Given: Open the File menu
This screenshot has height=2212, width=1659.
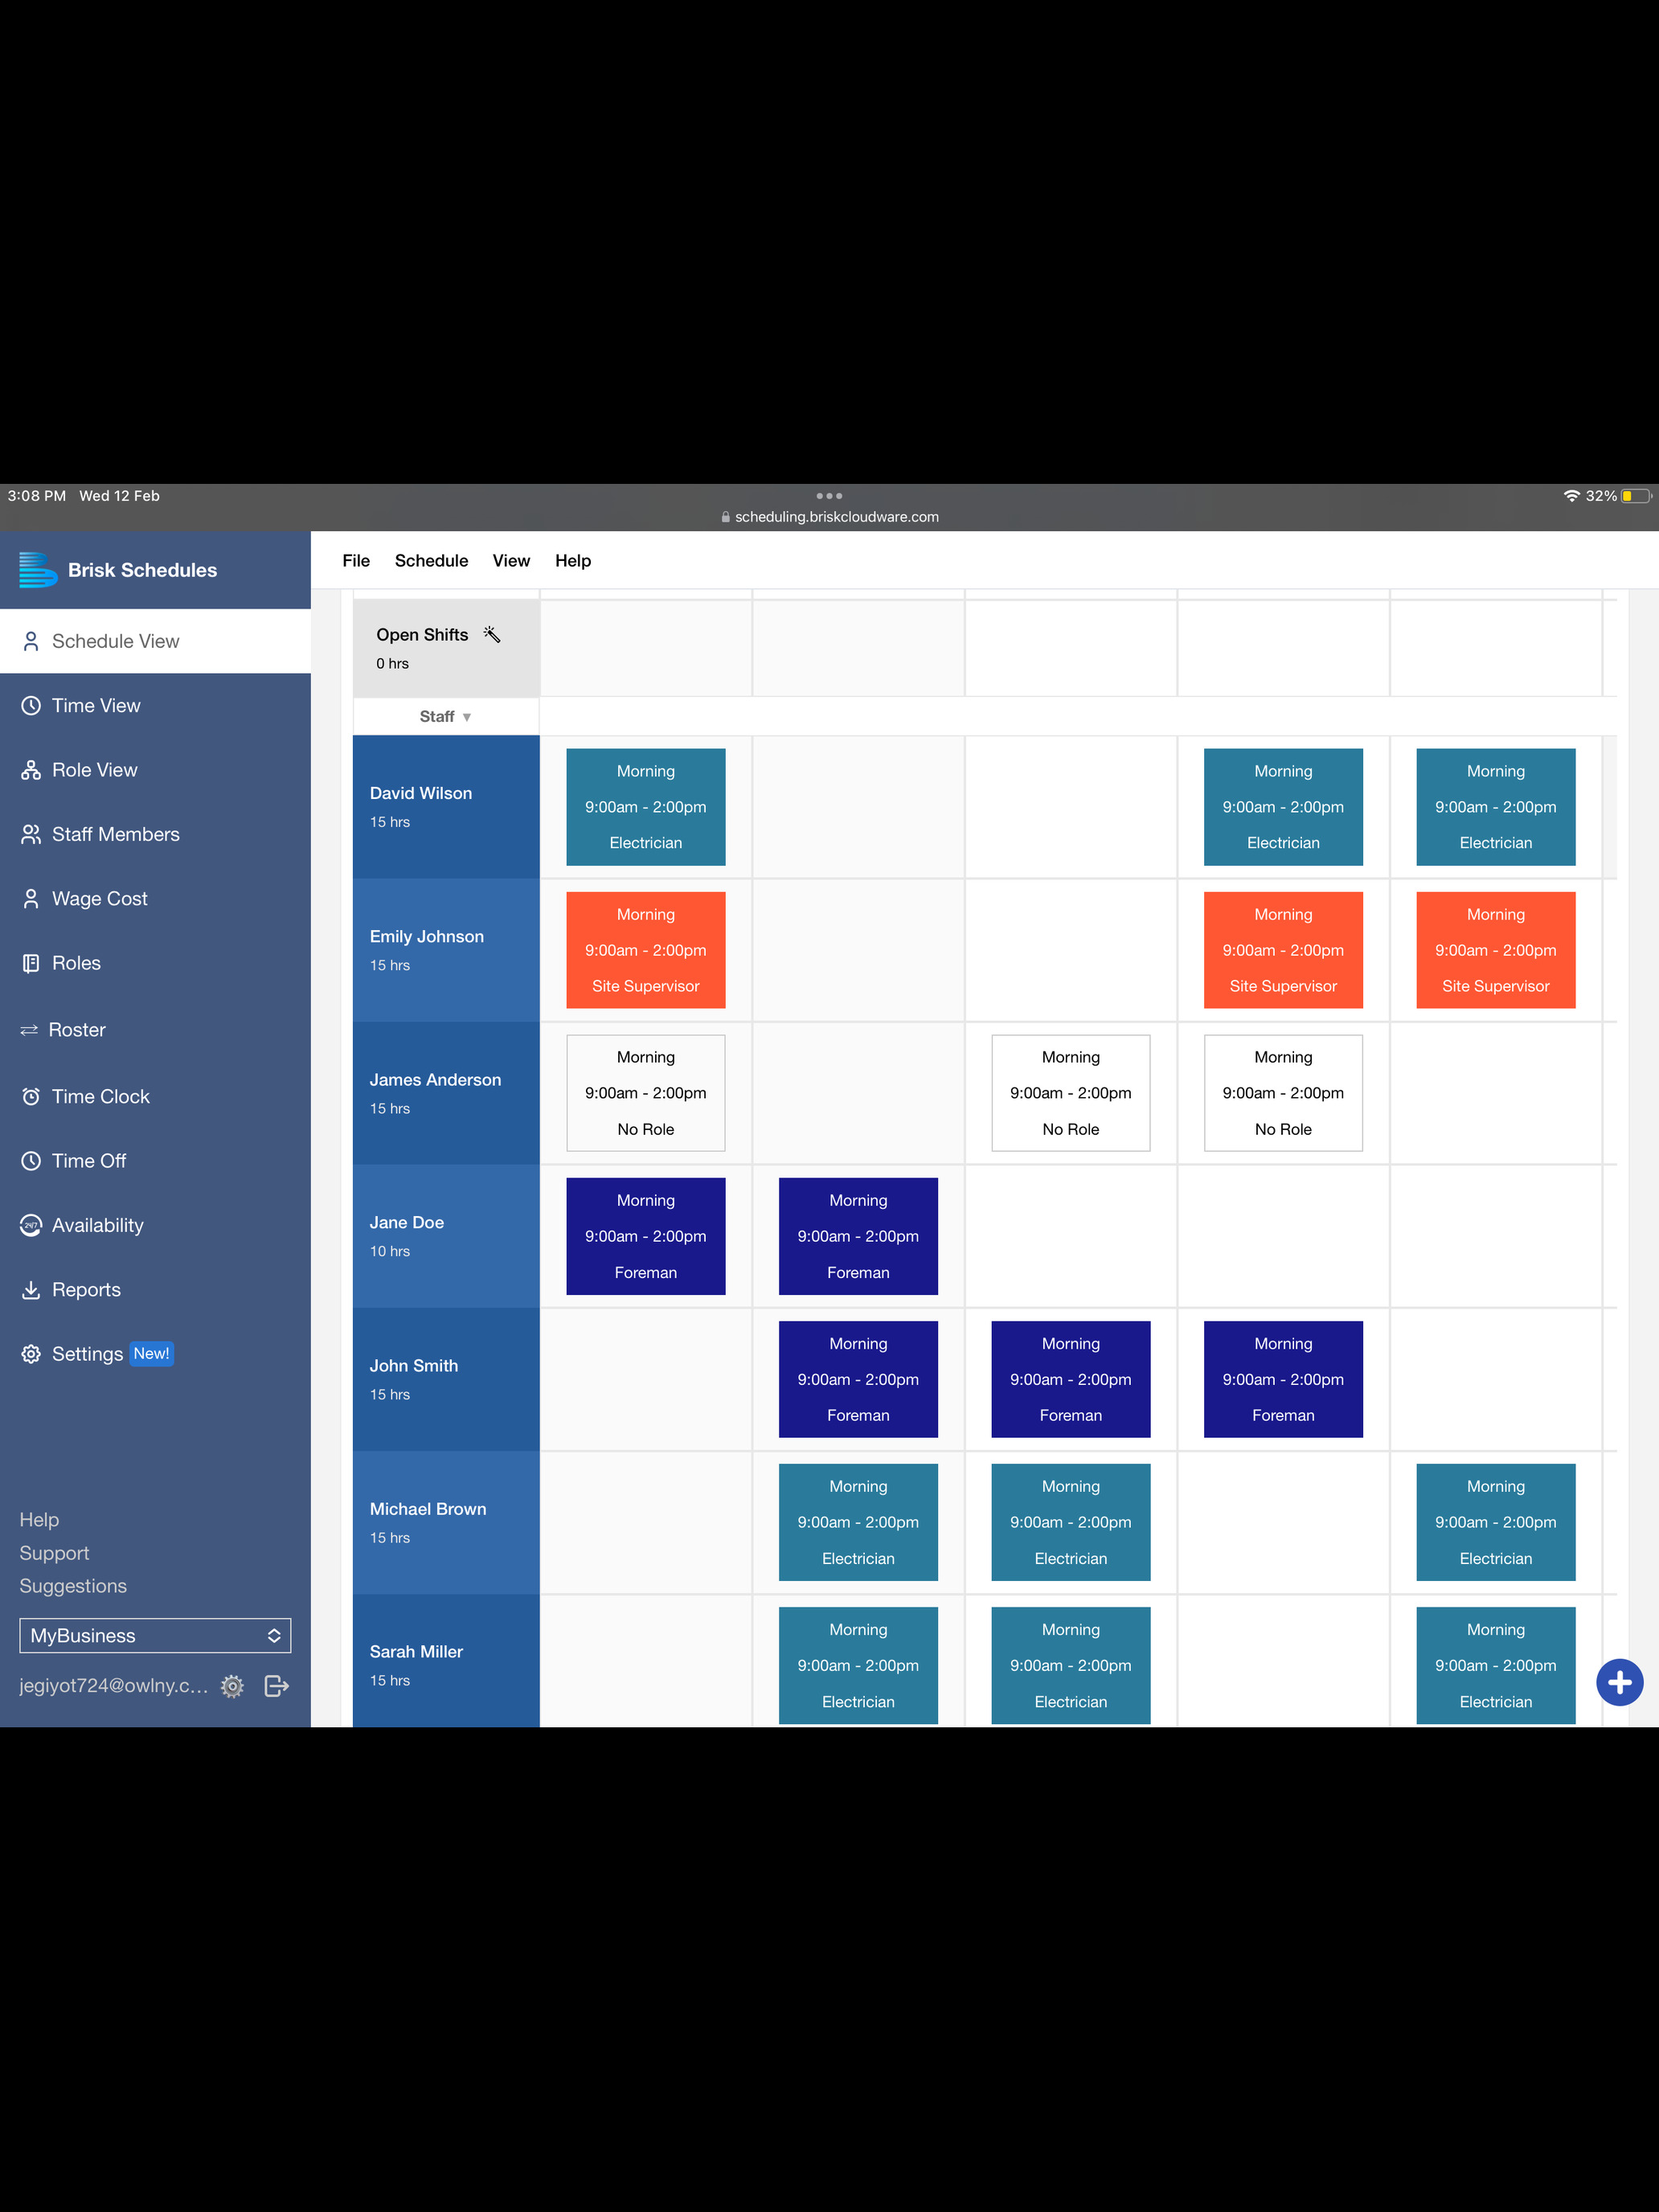Looking at the screenshot, I should click(x=356, y=561).
